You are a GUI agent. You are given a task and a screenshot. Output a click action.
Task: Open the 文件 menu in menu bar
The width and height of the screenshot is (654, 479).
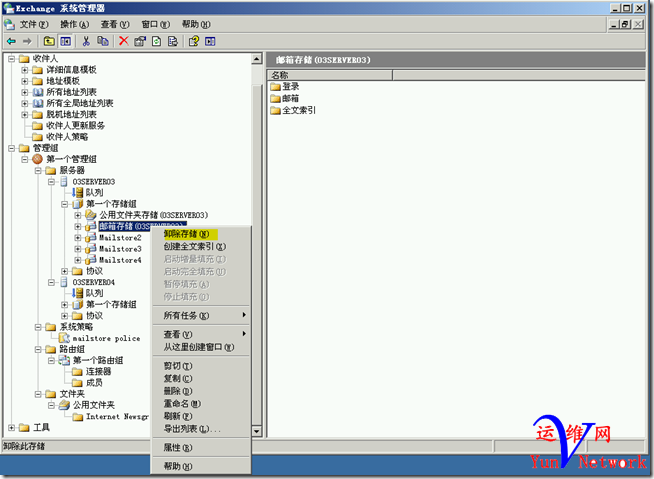pyautogui.click(x=34, y=24)
